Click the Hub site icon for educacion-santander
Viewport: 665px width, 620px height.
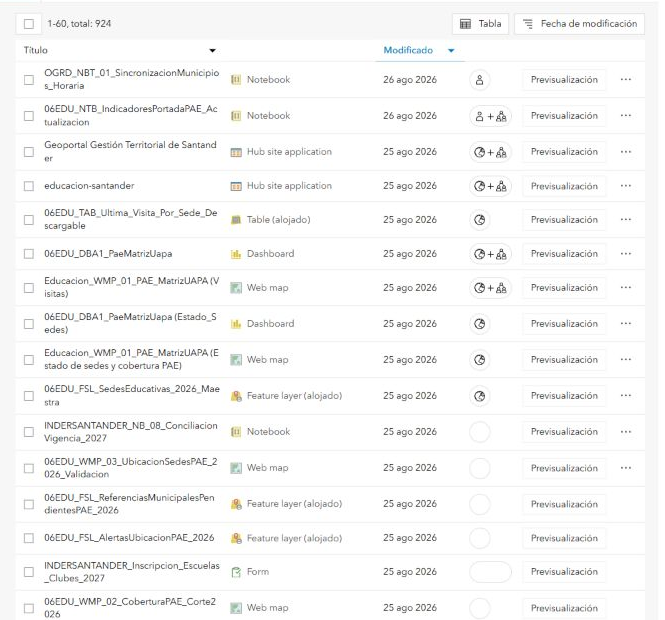coord(236,186)
